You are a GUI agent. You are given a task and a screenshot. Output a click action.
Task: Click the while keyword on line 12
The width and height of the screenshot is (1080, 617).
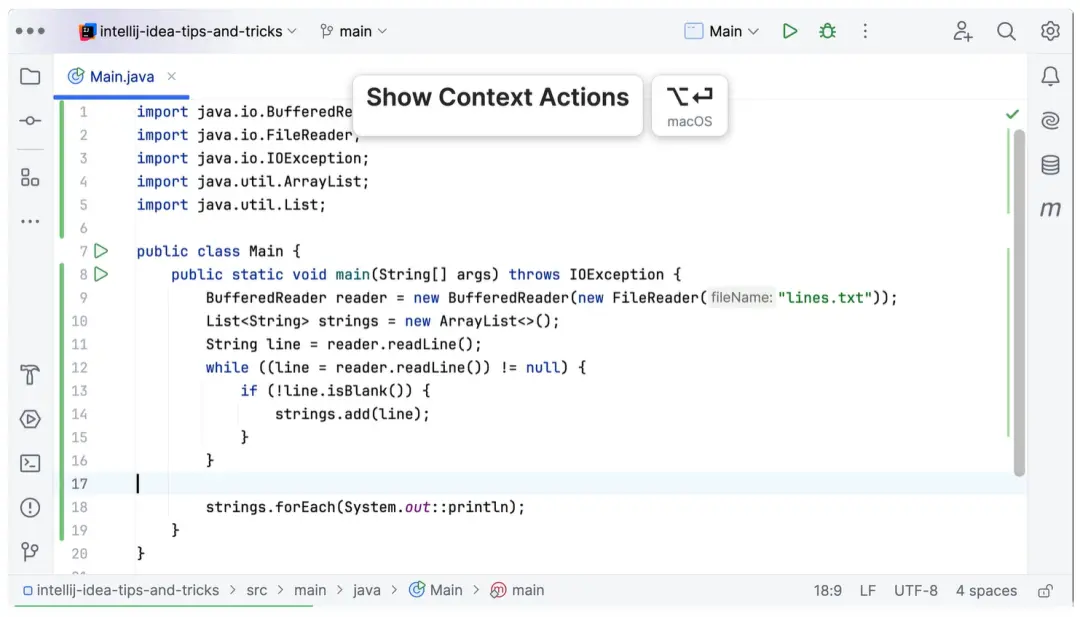[227, 368]
